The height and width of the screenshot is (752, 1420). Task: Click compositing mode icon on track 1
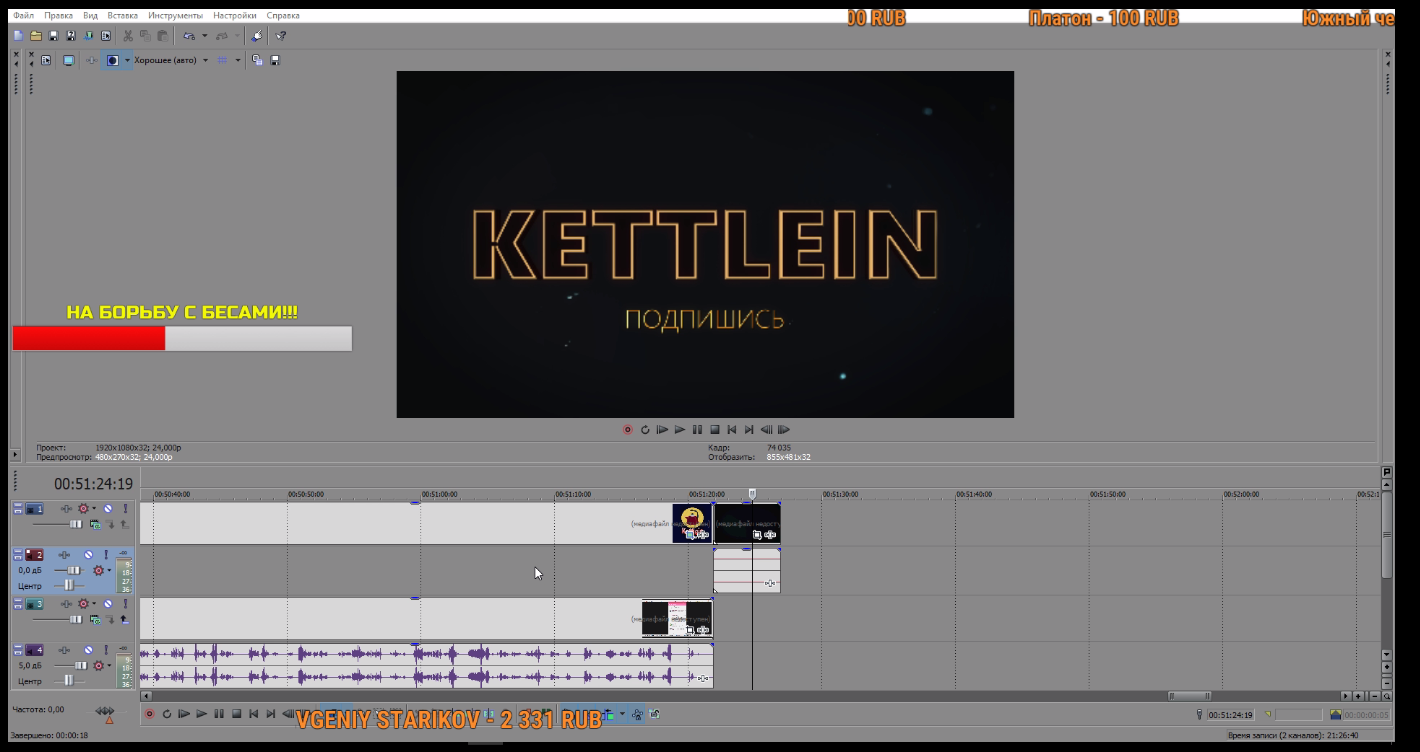95,525
